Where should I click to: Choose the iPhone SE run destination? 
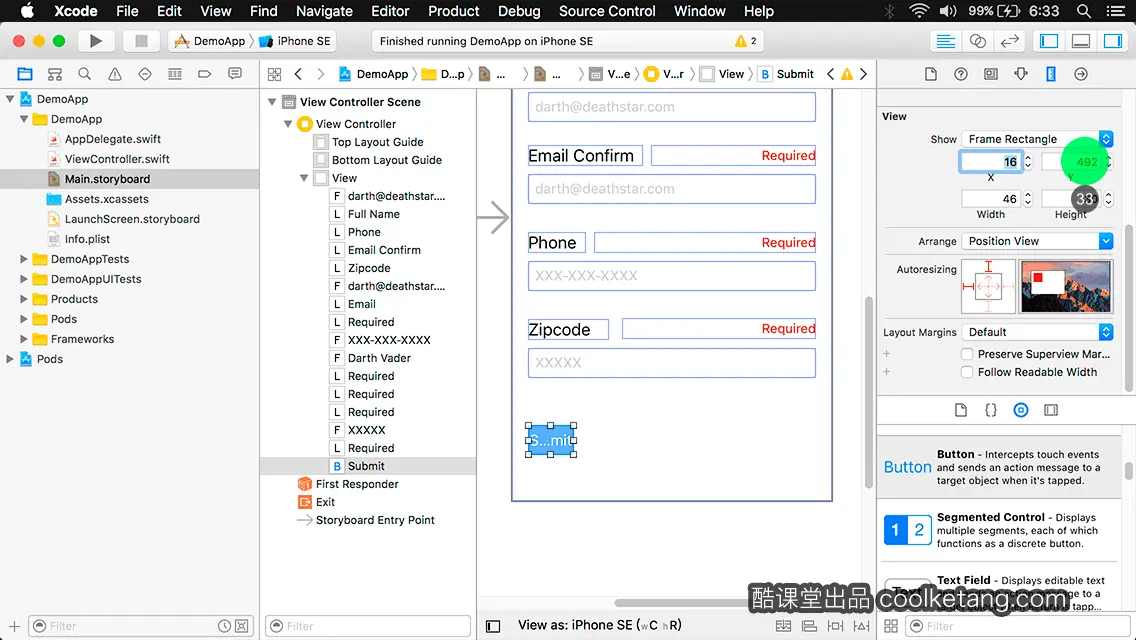[x=295, y=41]
